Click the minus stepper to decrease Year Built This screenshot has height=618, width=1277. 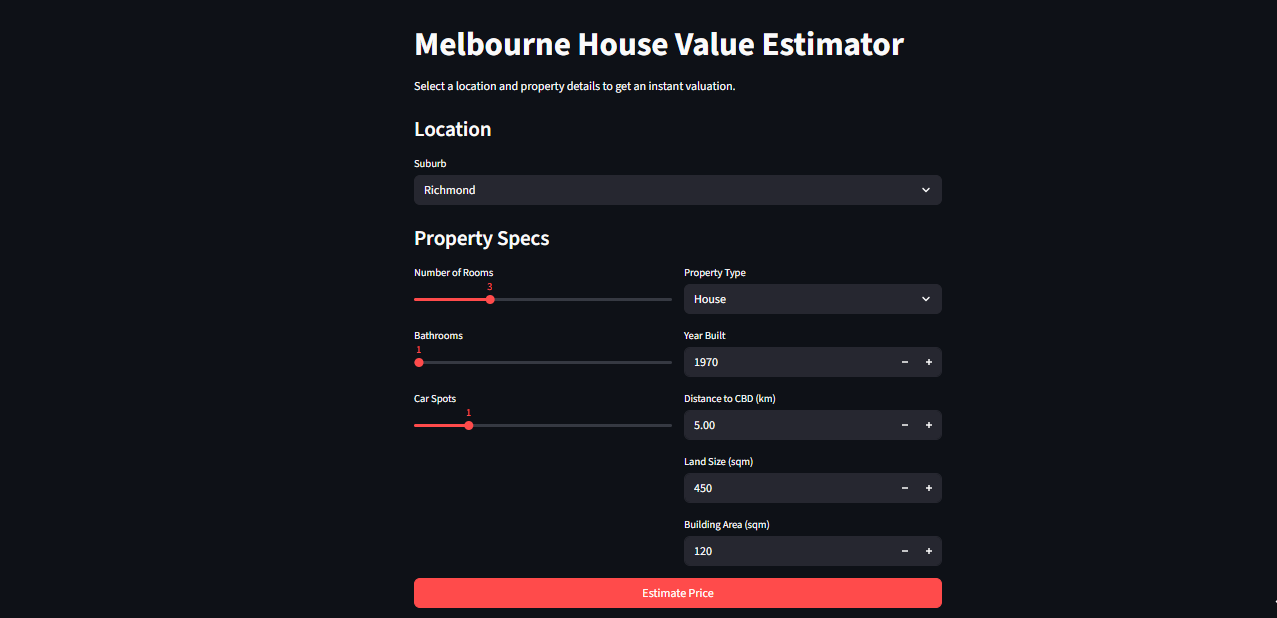click(904, 362)
